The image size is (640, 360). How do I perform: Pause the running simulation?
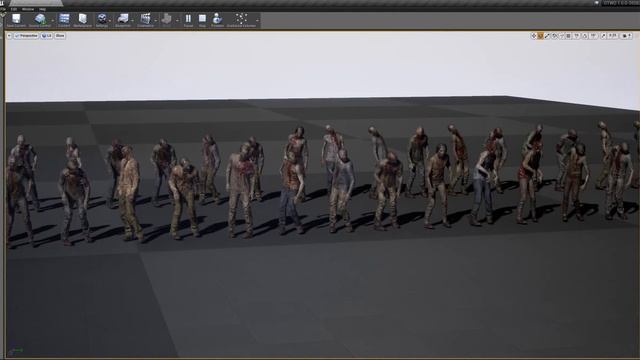188,20
